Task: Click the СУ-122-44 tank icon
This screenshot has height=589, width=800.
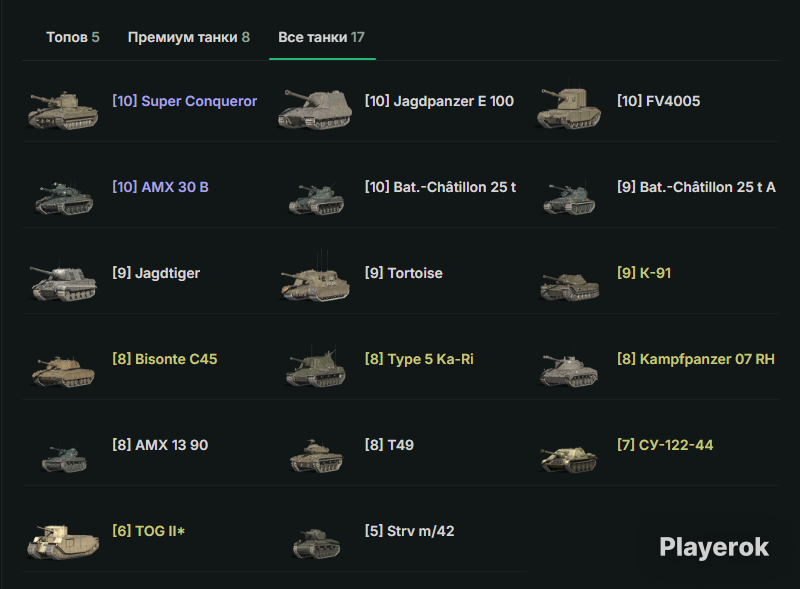Action: [x=568, y=458]
